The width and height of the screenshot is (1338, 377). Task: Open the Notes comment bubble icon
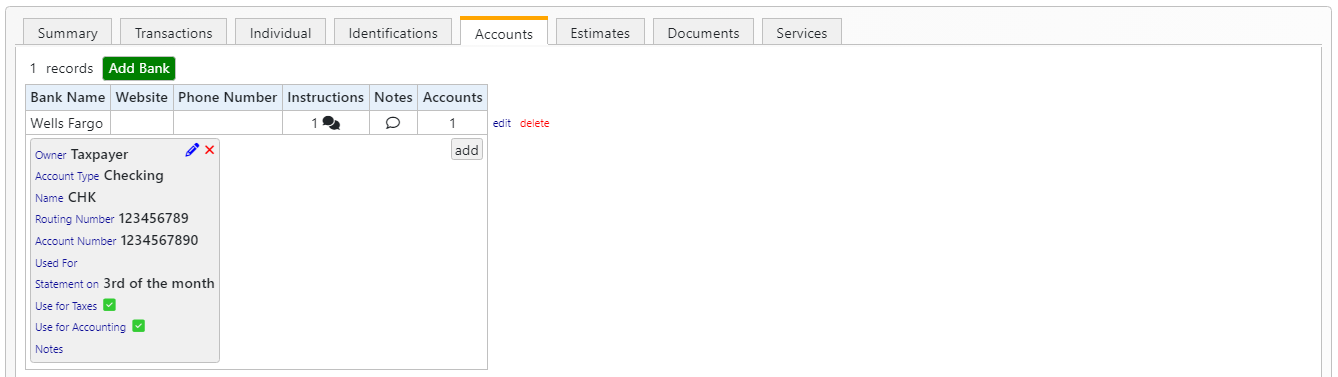(393, 124)
